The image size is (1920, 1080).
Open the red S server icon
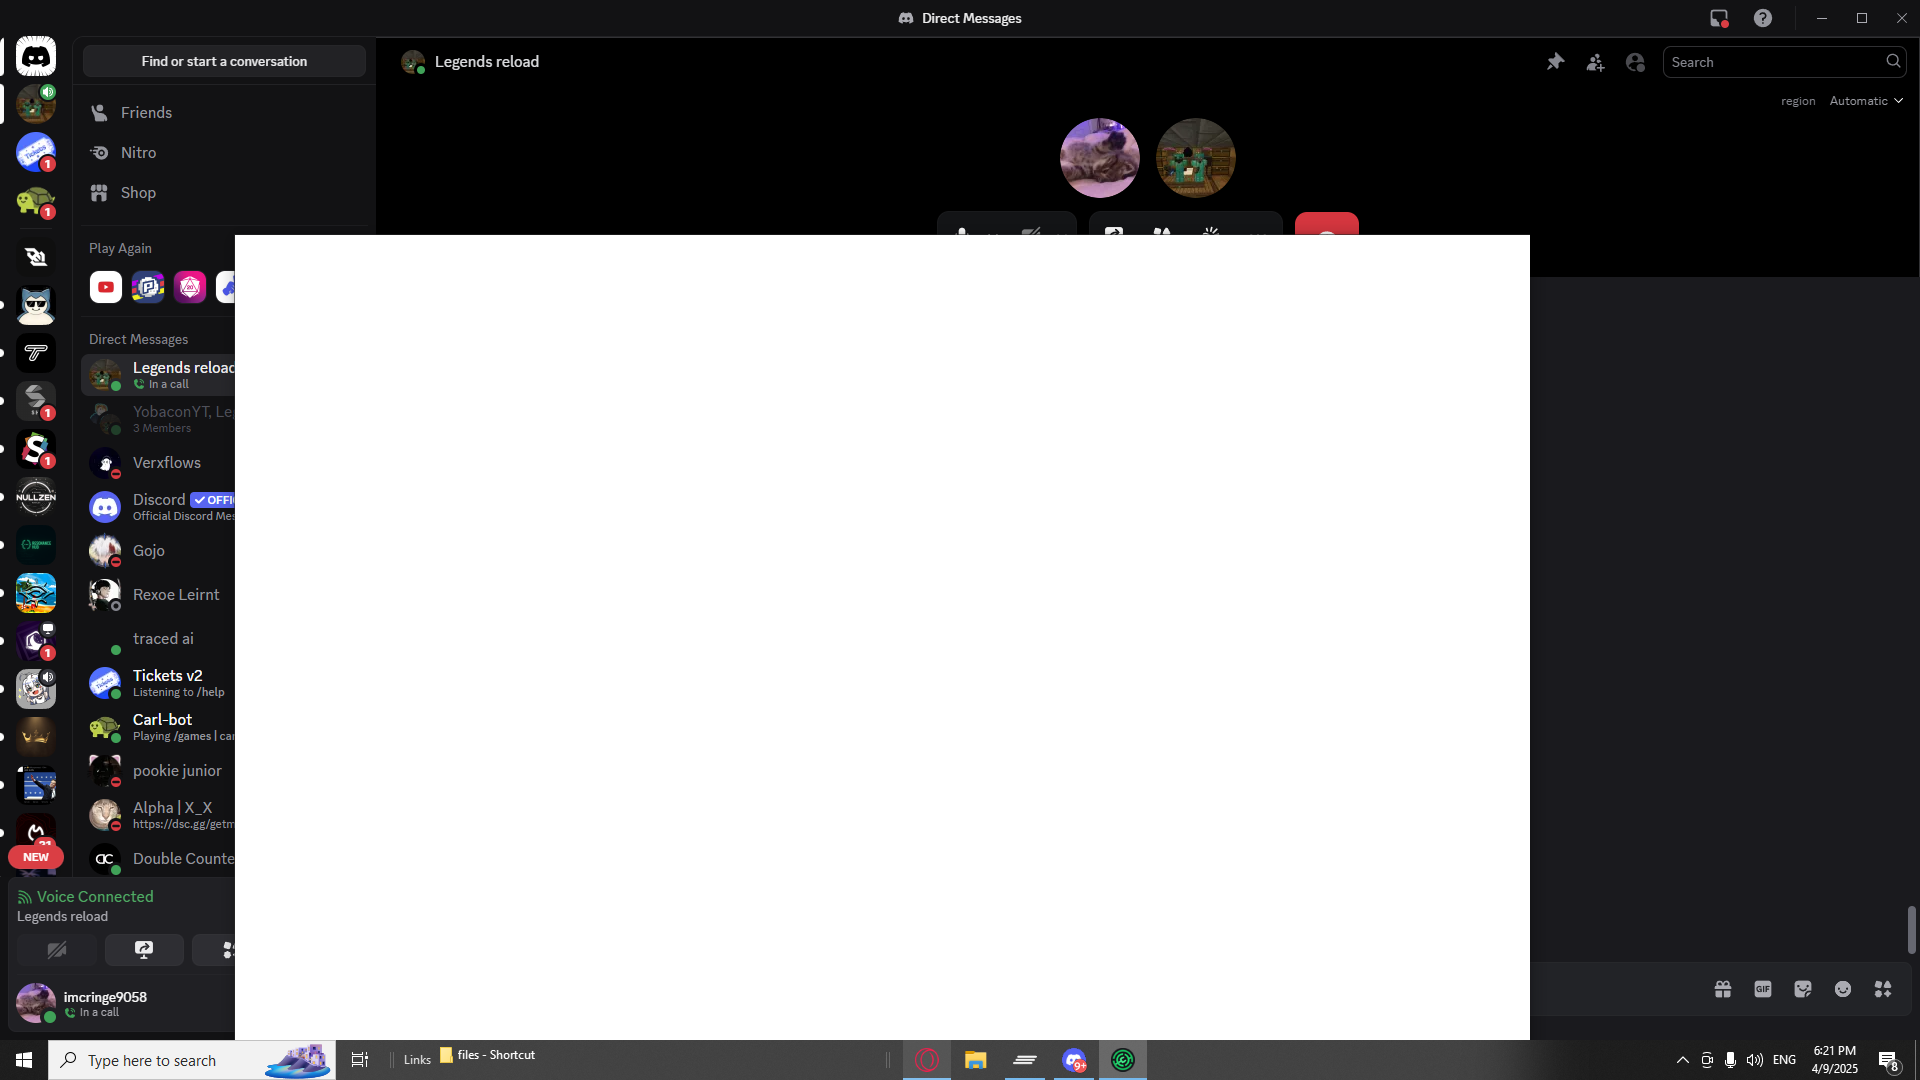36,449
